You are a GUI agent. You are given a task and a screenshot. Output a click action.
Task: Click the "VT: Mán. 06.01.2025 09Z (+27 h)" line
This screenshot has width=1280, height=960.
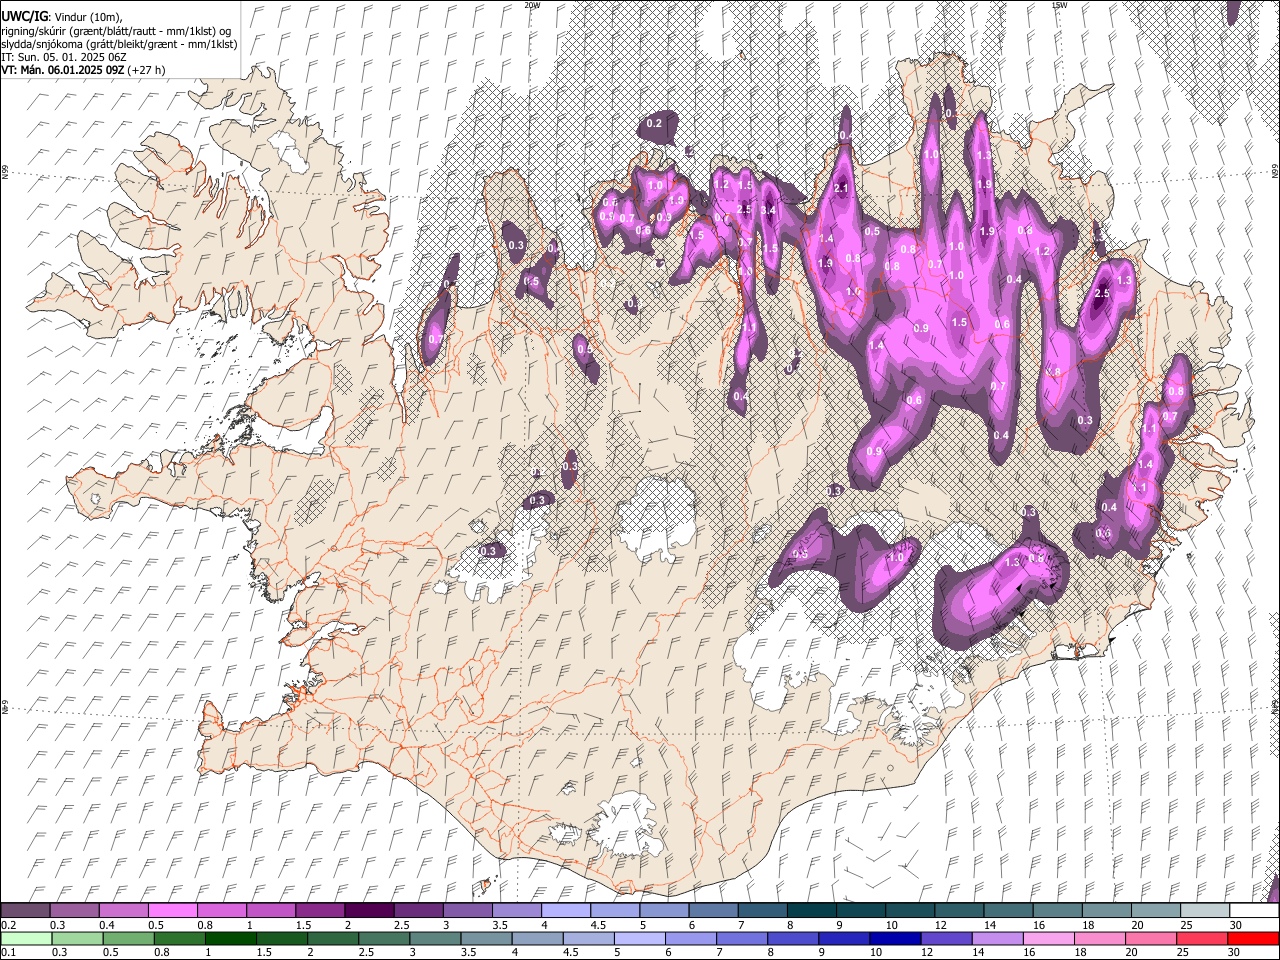[x=83, y=70]
